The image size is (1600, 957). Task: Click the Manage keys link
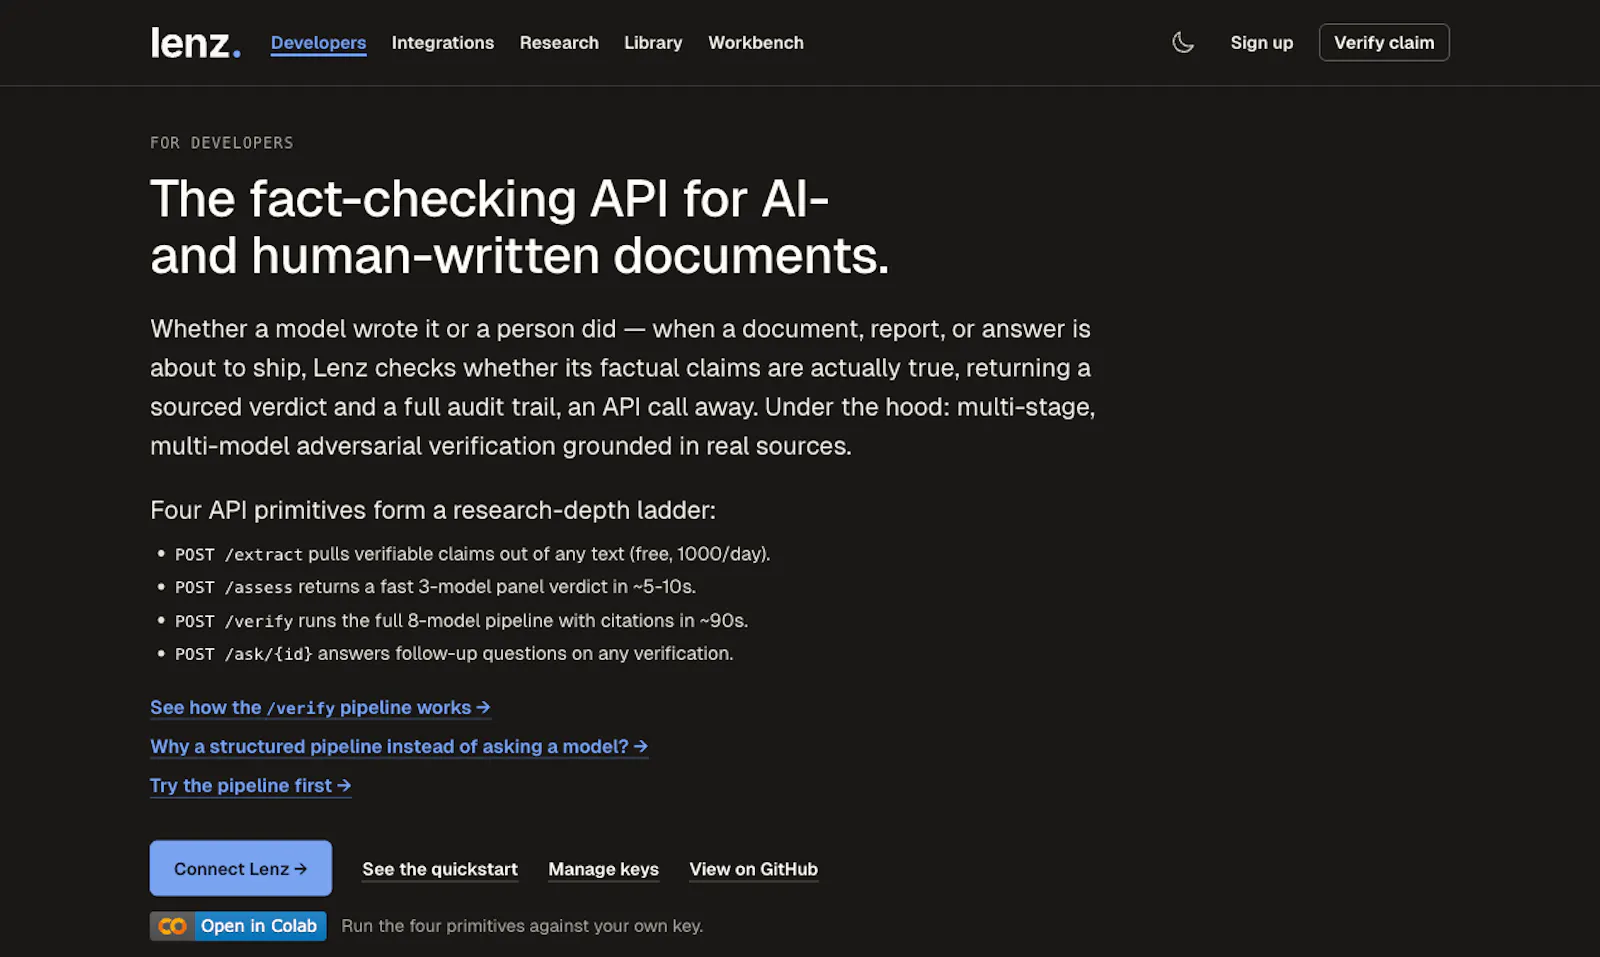point(603,869)
